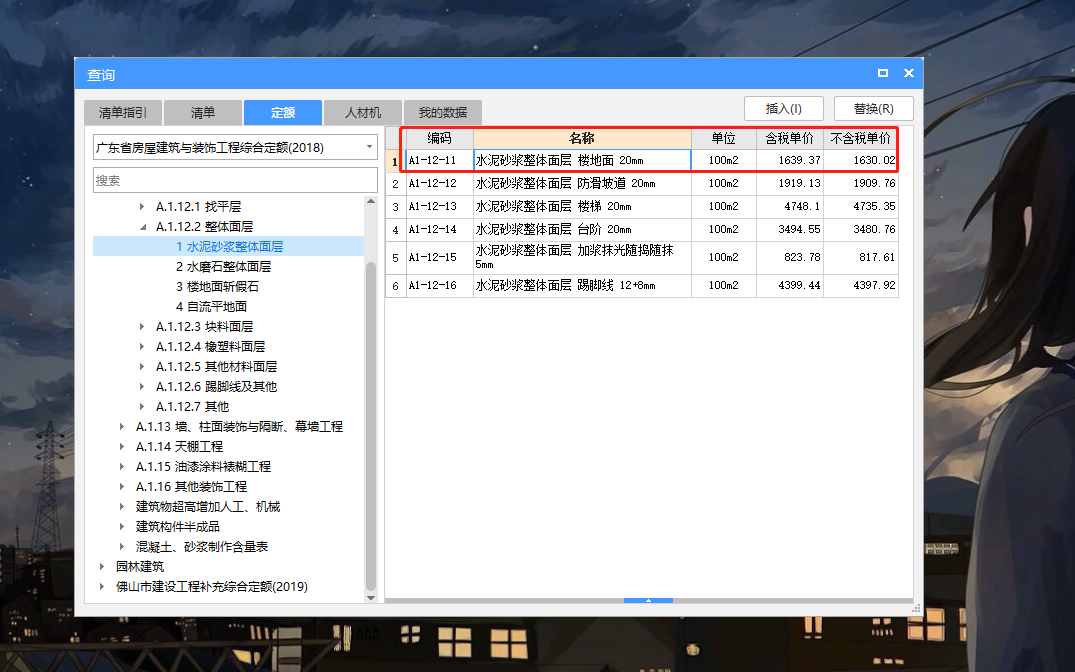This screenshot has height=672, width=1075.
Task: Click name cell 水泥砂浆整体面层 防滑坡道 20mm
Action: pyautogui.click(x=582, y=184)
